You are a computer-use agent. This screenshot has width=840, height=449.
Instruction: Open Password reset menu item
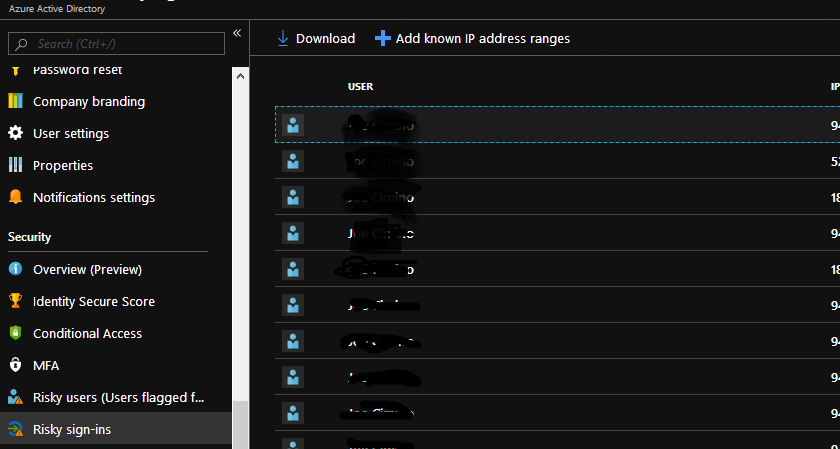77,70
